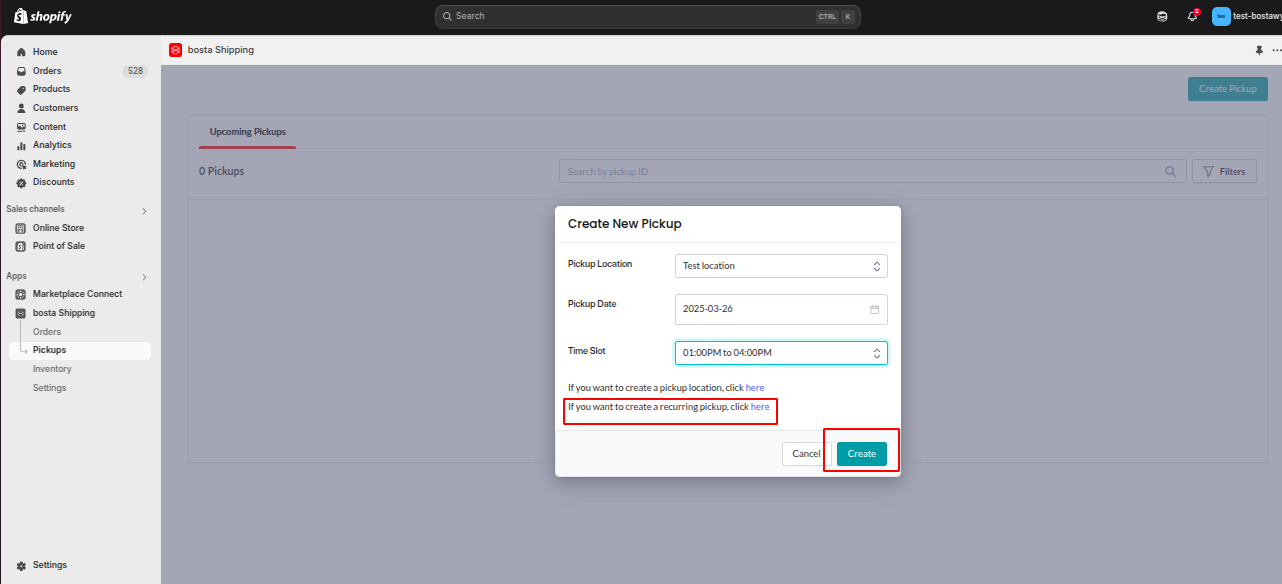The width and height of the screenshot is (1282, 584).
Task: Go to Home in sidebar
Action: 45,52
